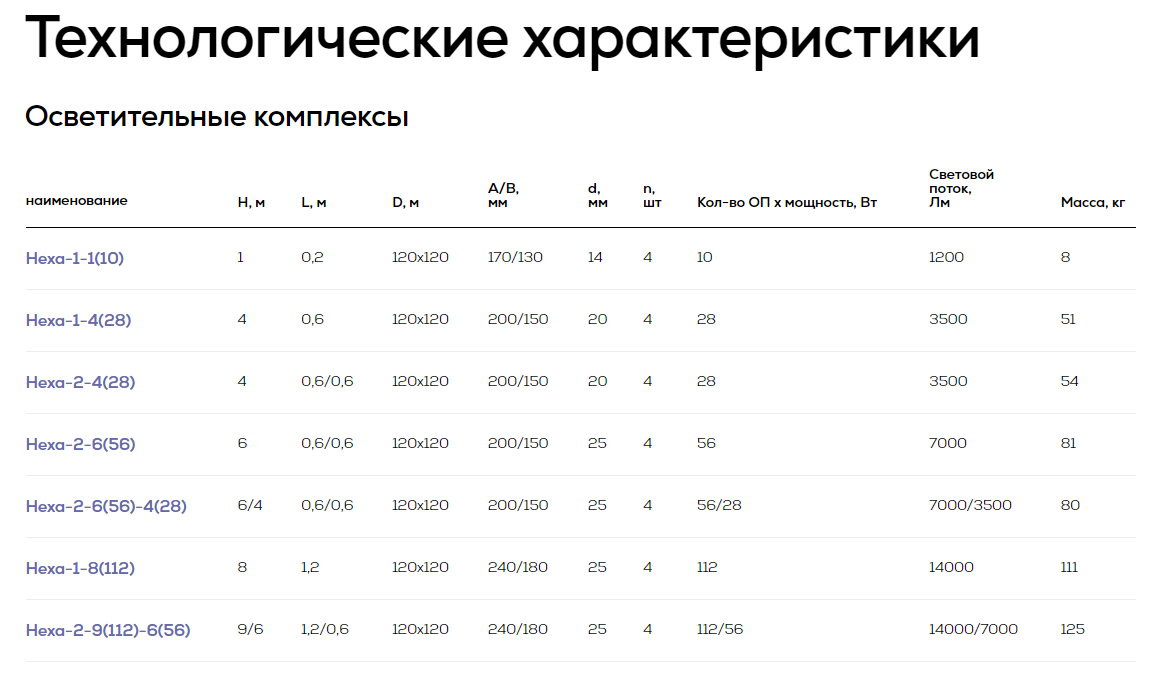Open the Неха-1-4(28) product link
This screenshot has height=677, width=1155.
click(x=78, y=320)
